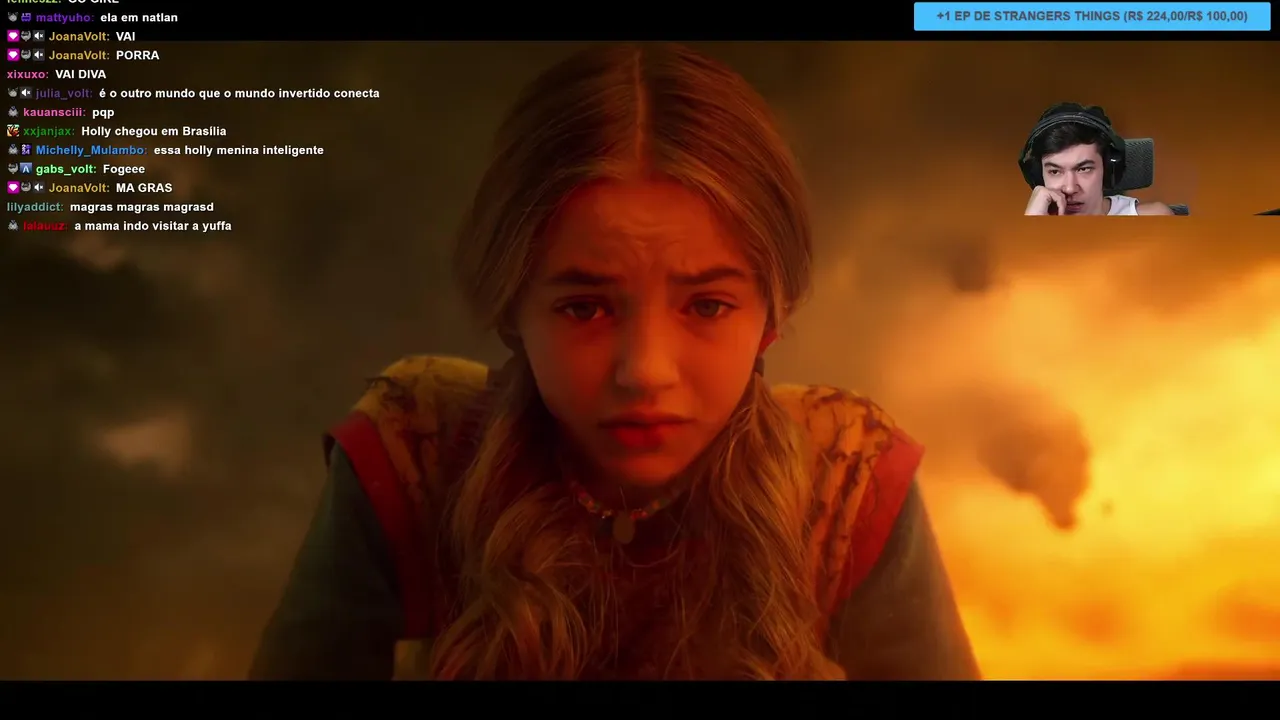Click the message 'VAI DIVA'
Screen dimensions: 1280x720
80,74
